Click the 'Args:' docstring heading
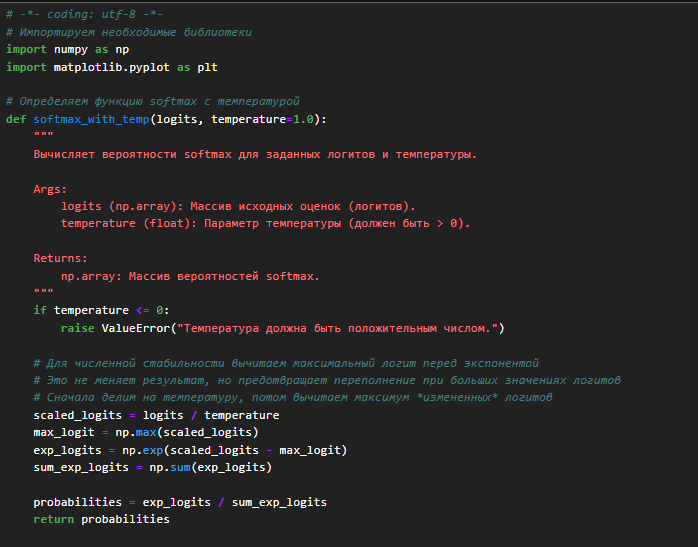 [50, 188]
